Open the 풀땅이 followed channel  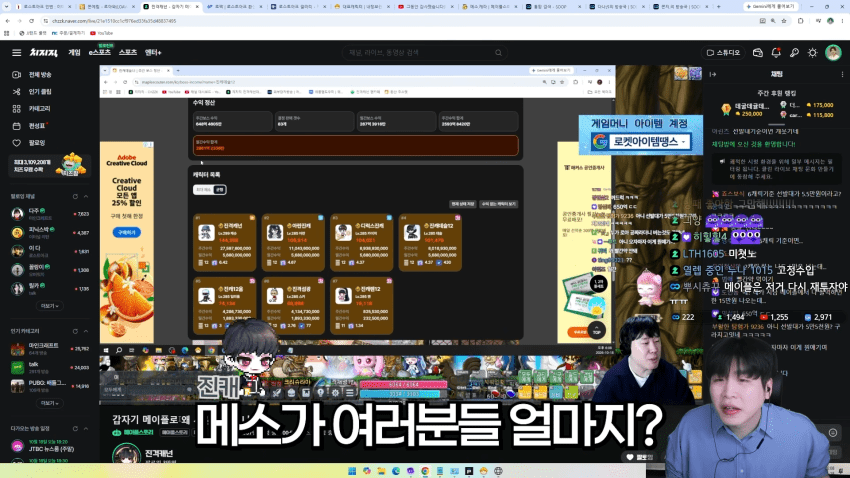[x=49, y=269]
